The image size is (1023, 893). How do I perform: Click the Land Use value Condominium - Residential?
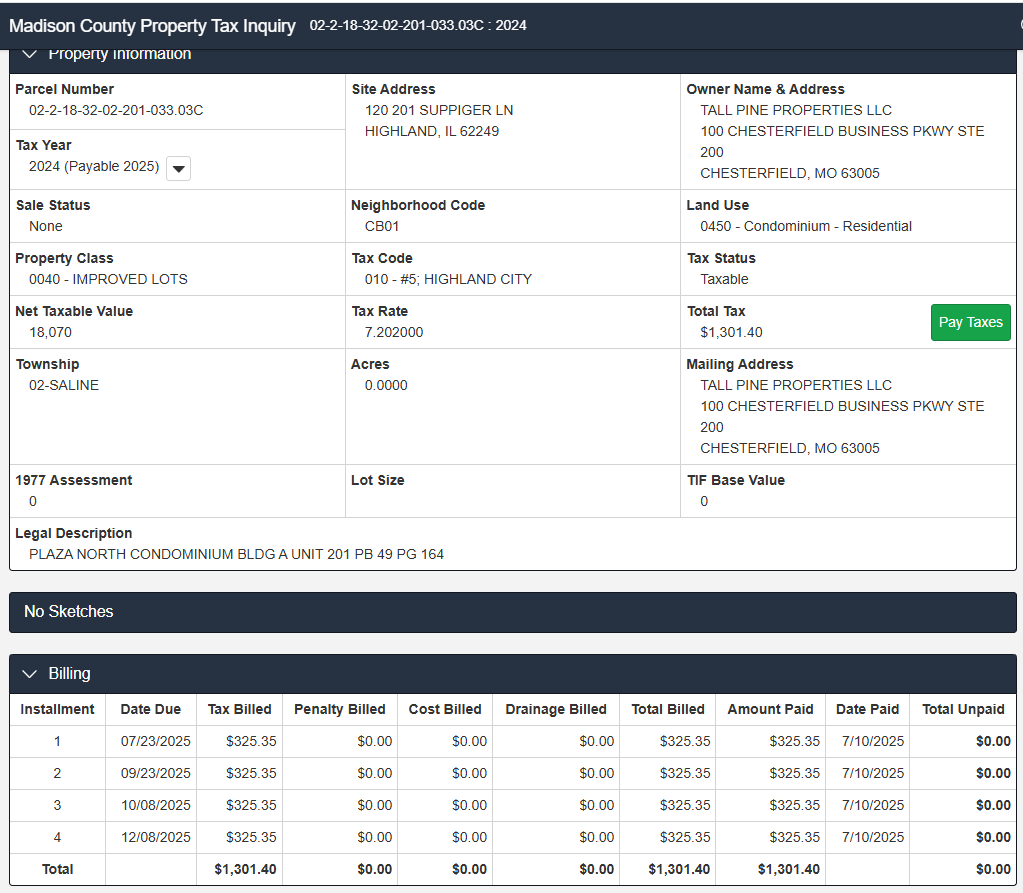coord(806,226)
